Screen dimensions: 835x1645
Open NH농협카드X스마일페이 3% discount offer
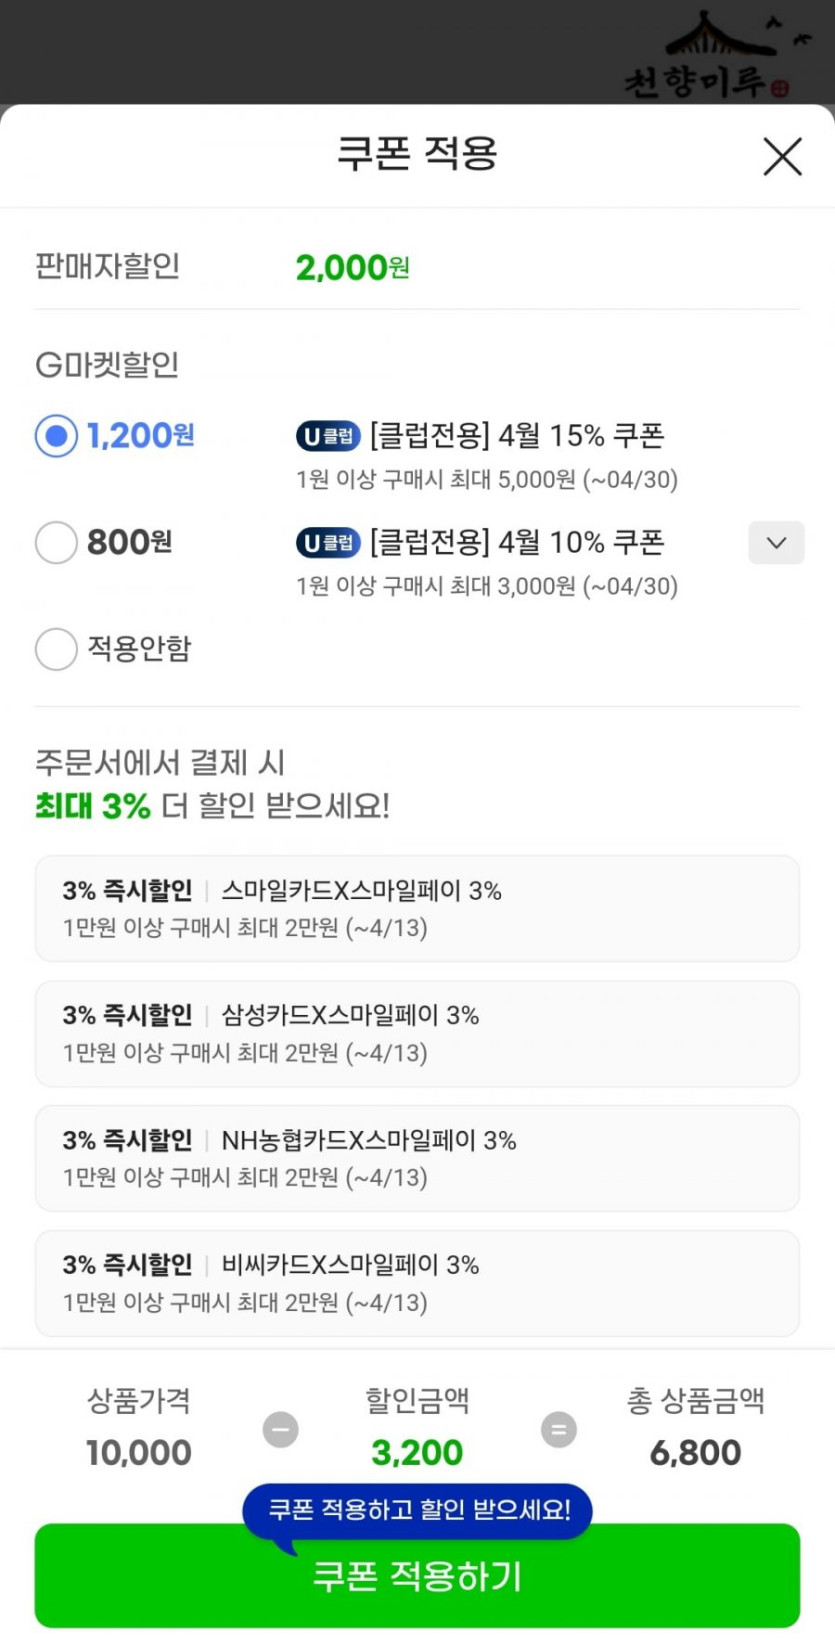417,1158
